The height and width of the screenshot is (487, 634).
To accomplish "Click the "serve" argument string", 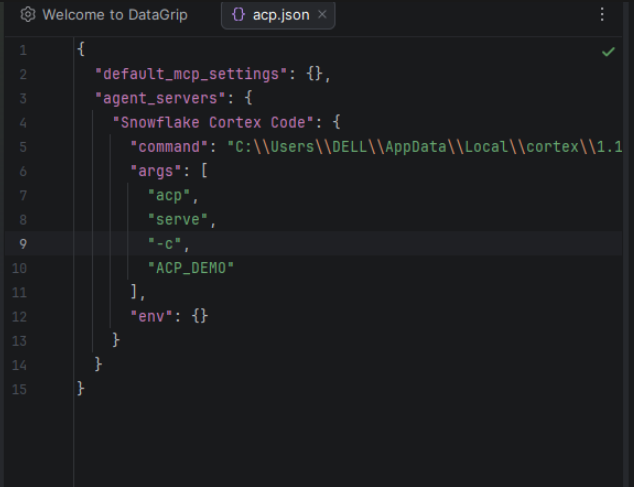I will (x=178, y=220).
